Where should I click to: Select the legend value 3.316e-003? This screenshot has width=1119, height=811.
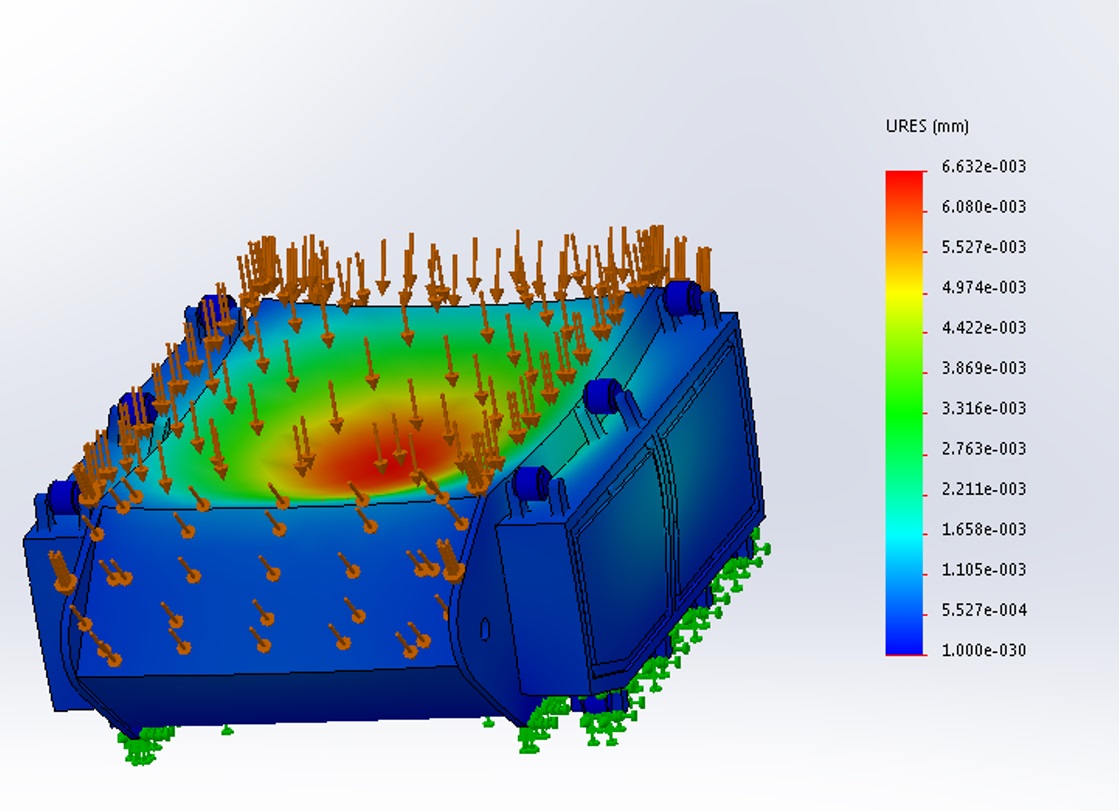(x=983, y=408)
